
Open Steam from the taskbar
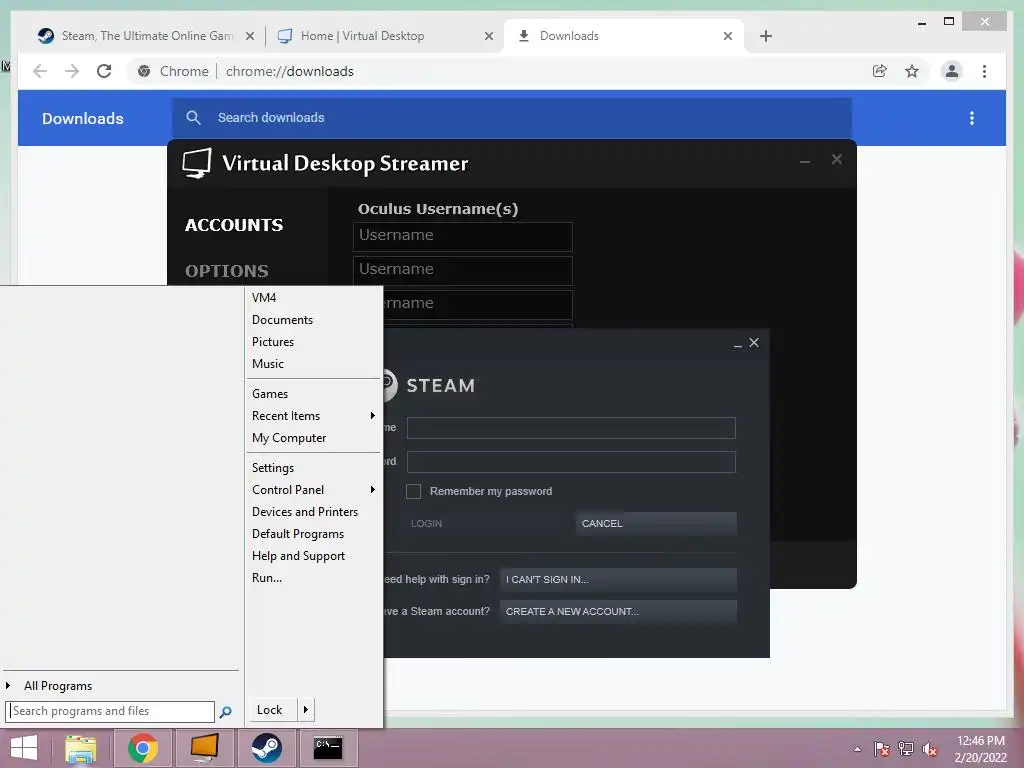pyautogui.click(x=266, y=748)
